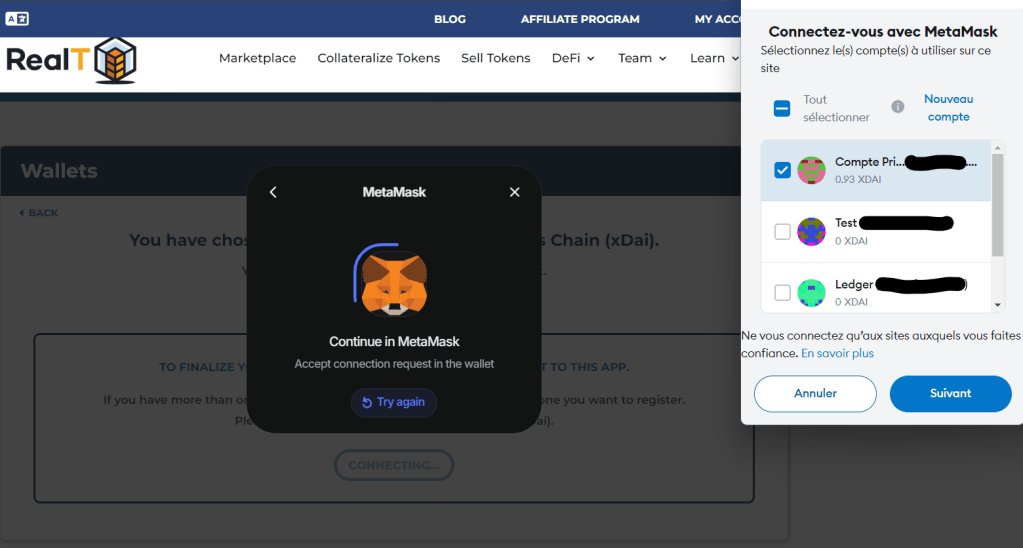
Task: Click the Suivant button
Action: pyautogui.click(x=950, y=393)
